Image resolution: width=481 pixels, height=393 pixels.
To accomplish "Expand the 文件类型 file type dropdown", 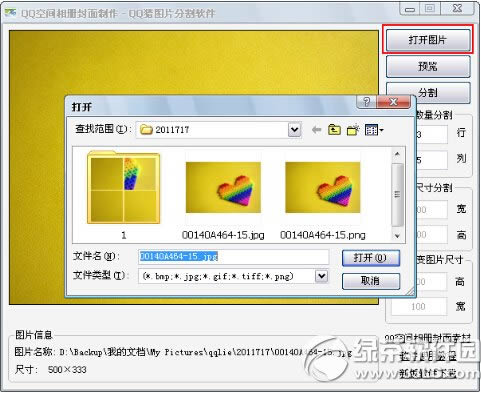I will [x=321, y=276].
